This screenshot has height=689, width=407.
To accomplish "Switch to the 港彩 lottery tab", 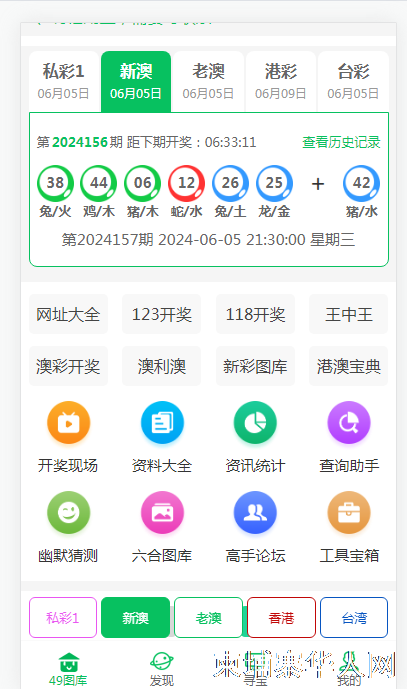I will point(281,81).
